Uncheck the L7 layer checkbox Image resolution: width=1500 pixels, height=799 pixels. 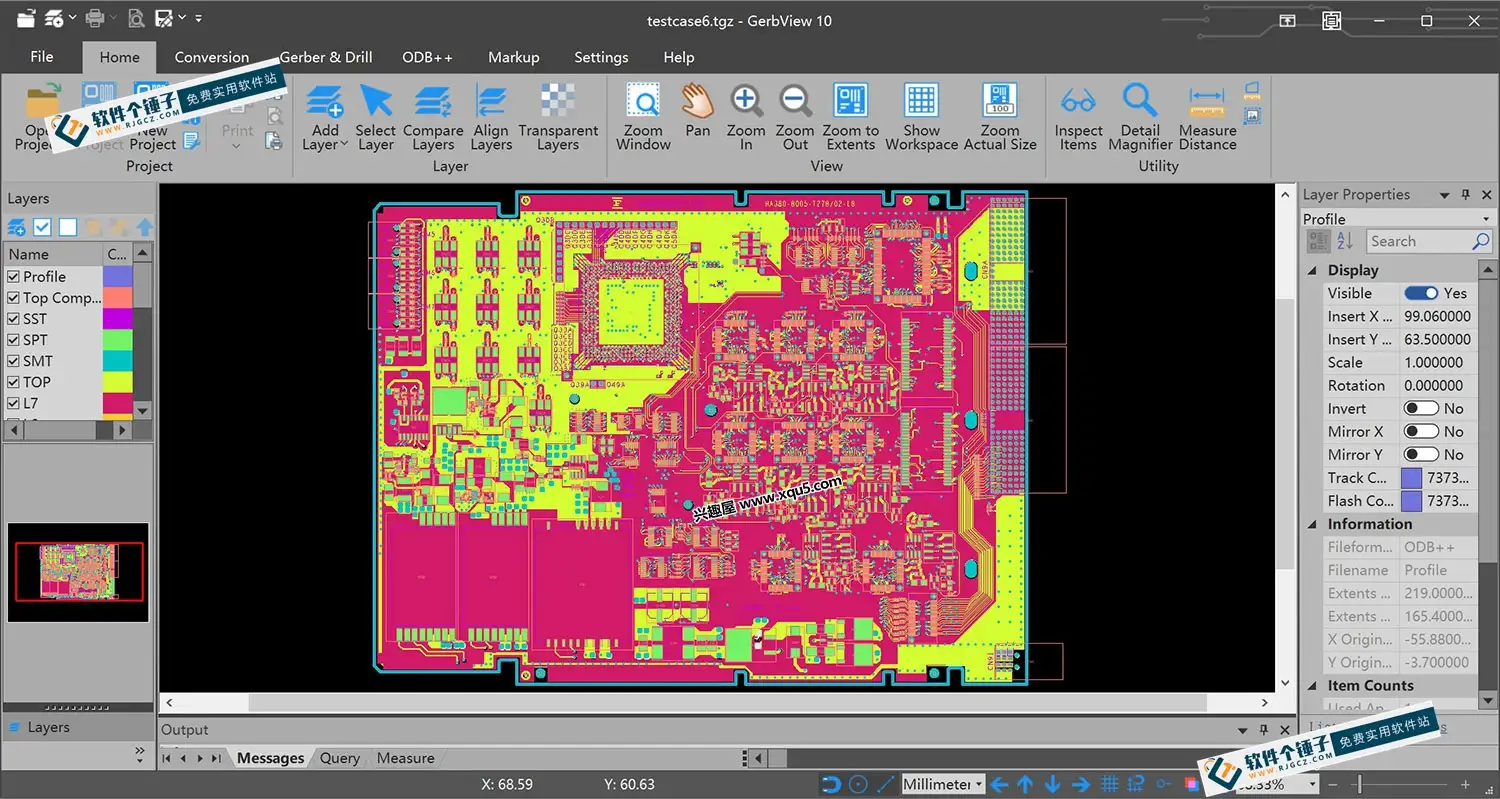tap(14, 403)
